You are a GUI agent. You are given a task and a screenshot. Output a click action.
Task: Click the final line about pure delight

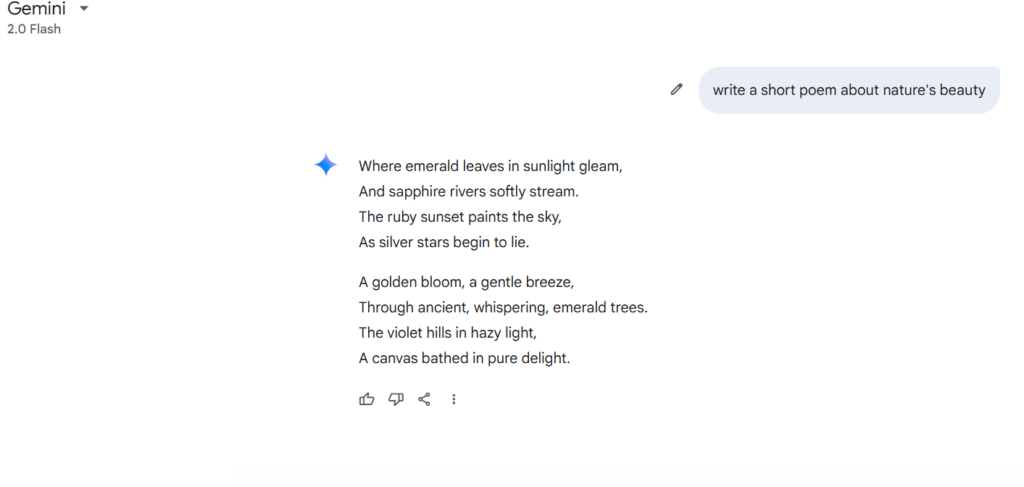tap(464, 358)
